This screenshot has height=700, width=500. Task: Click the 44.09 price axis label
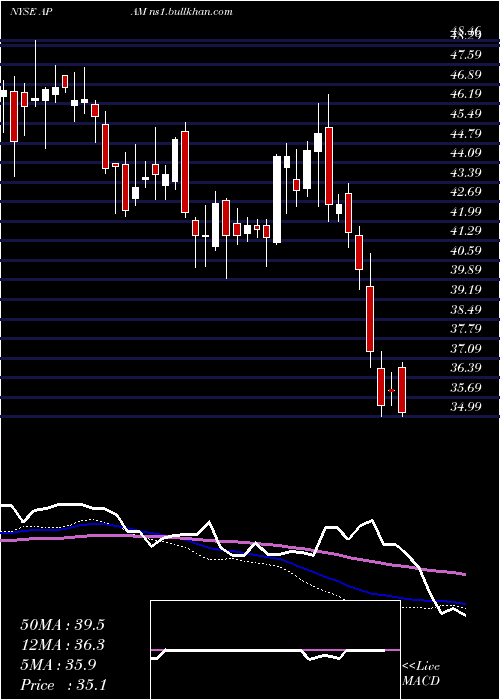click(x=466, y=153)
